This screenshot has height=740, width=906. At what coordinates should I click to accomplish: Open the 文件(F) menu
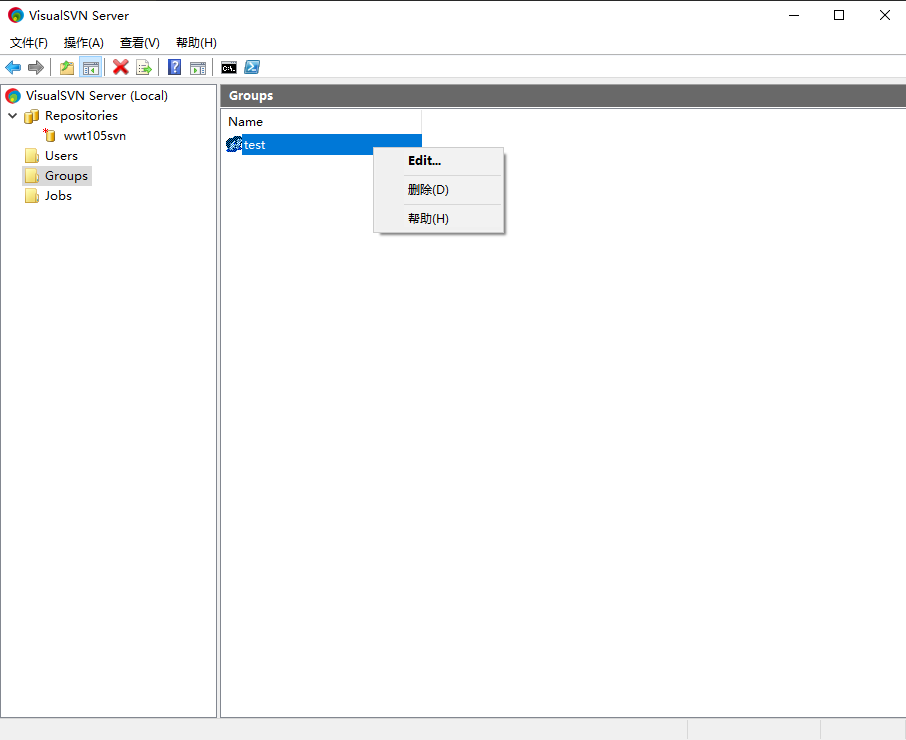[29, 43]
